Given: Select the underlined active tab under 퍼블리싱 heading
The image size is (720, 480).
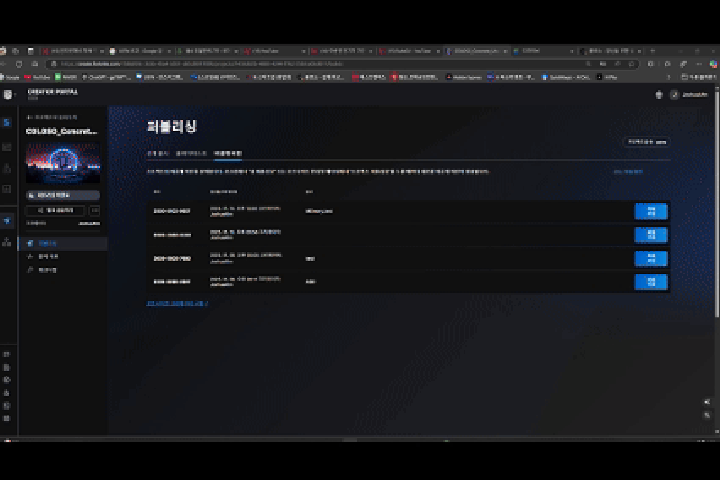Looking at the screenshot, I should pyautogui.click(x=228, y=153).
